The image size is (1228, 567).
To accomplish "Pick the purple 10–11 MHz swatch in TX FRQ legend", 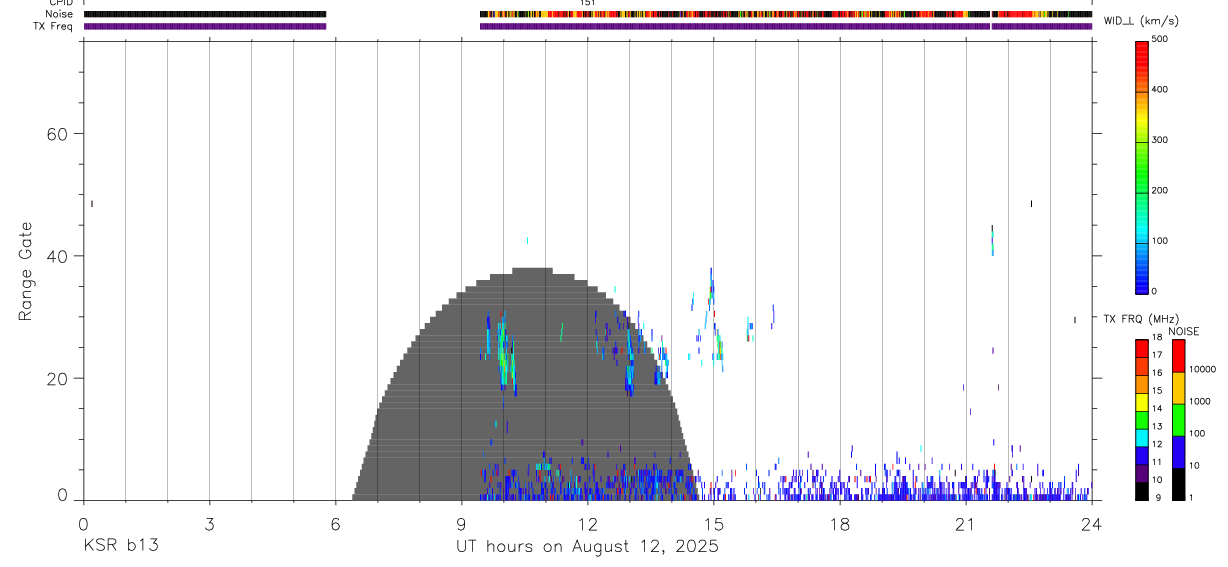I will 1142,474.
